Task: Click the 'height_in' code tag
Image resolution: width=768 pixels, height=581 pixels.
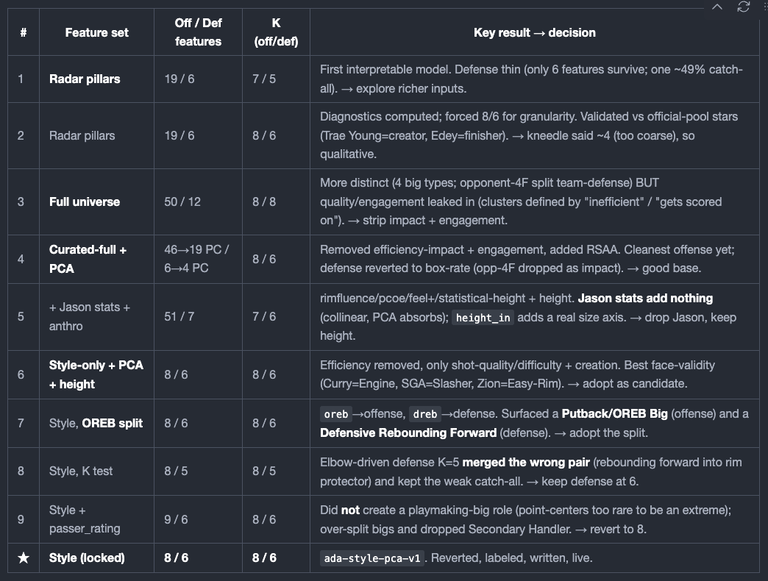Action: click(483, 318)
